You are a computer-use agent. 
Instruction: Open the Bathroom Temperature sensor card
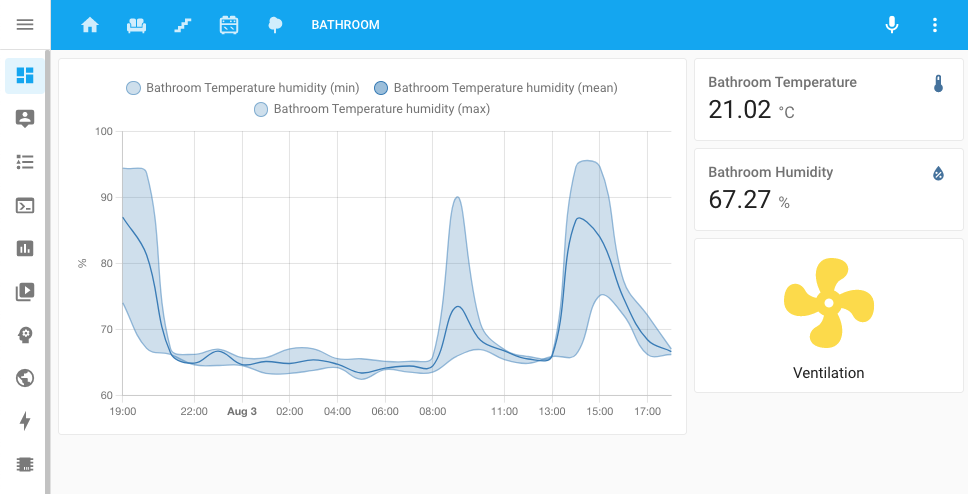coord(828,99)
